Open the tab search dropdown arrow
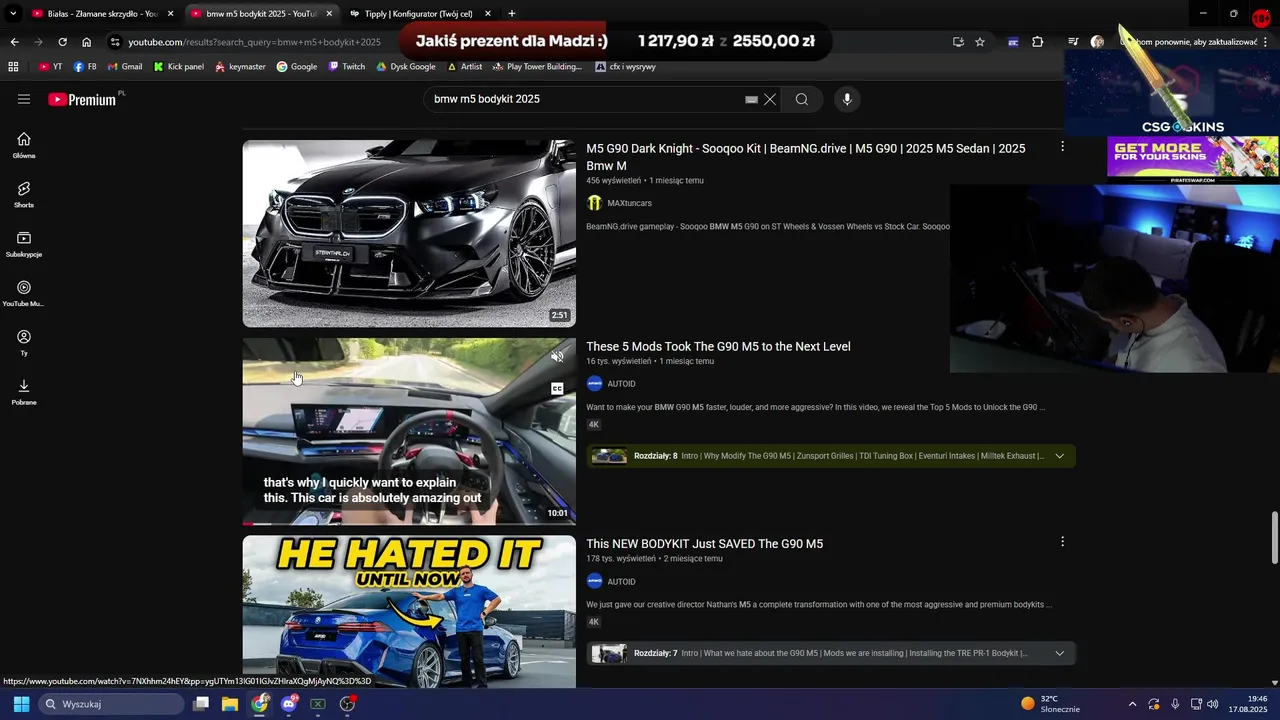The image size is (1280, 720). click(13, 14)
